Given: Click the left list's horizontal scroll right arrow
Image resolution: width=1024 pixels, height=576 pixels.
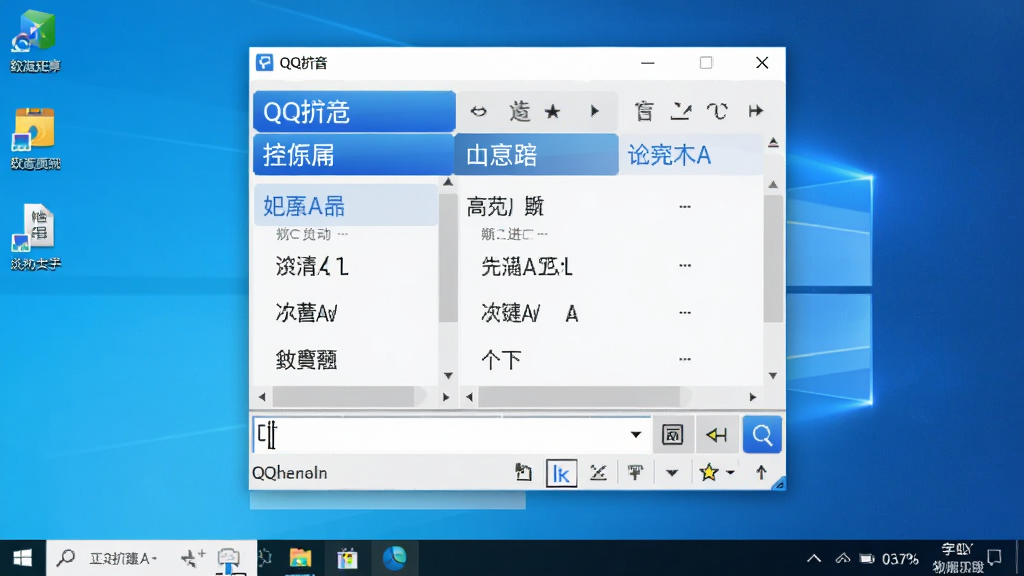Looking at the screenshot, I should click(446, 397).
